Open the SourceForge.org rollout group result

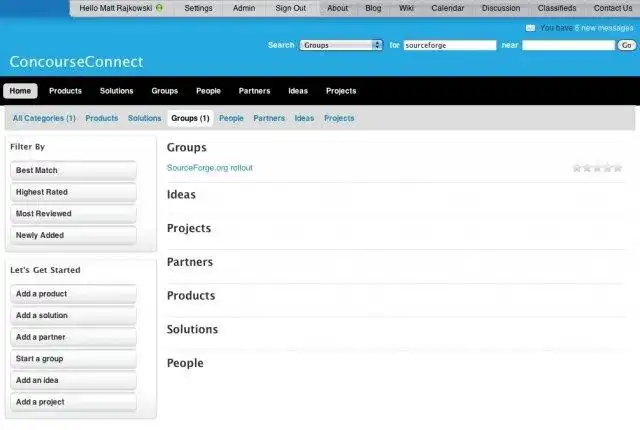point(210,168)
